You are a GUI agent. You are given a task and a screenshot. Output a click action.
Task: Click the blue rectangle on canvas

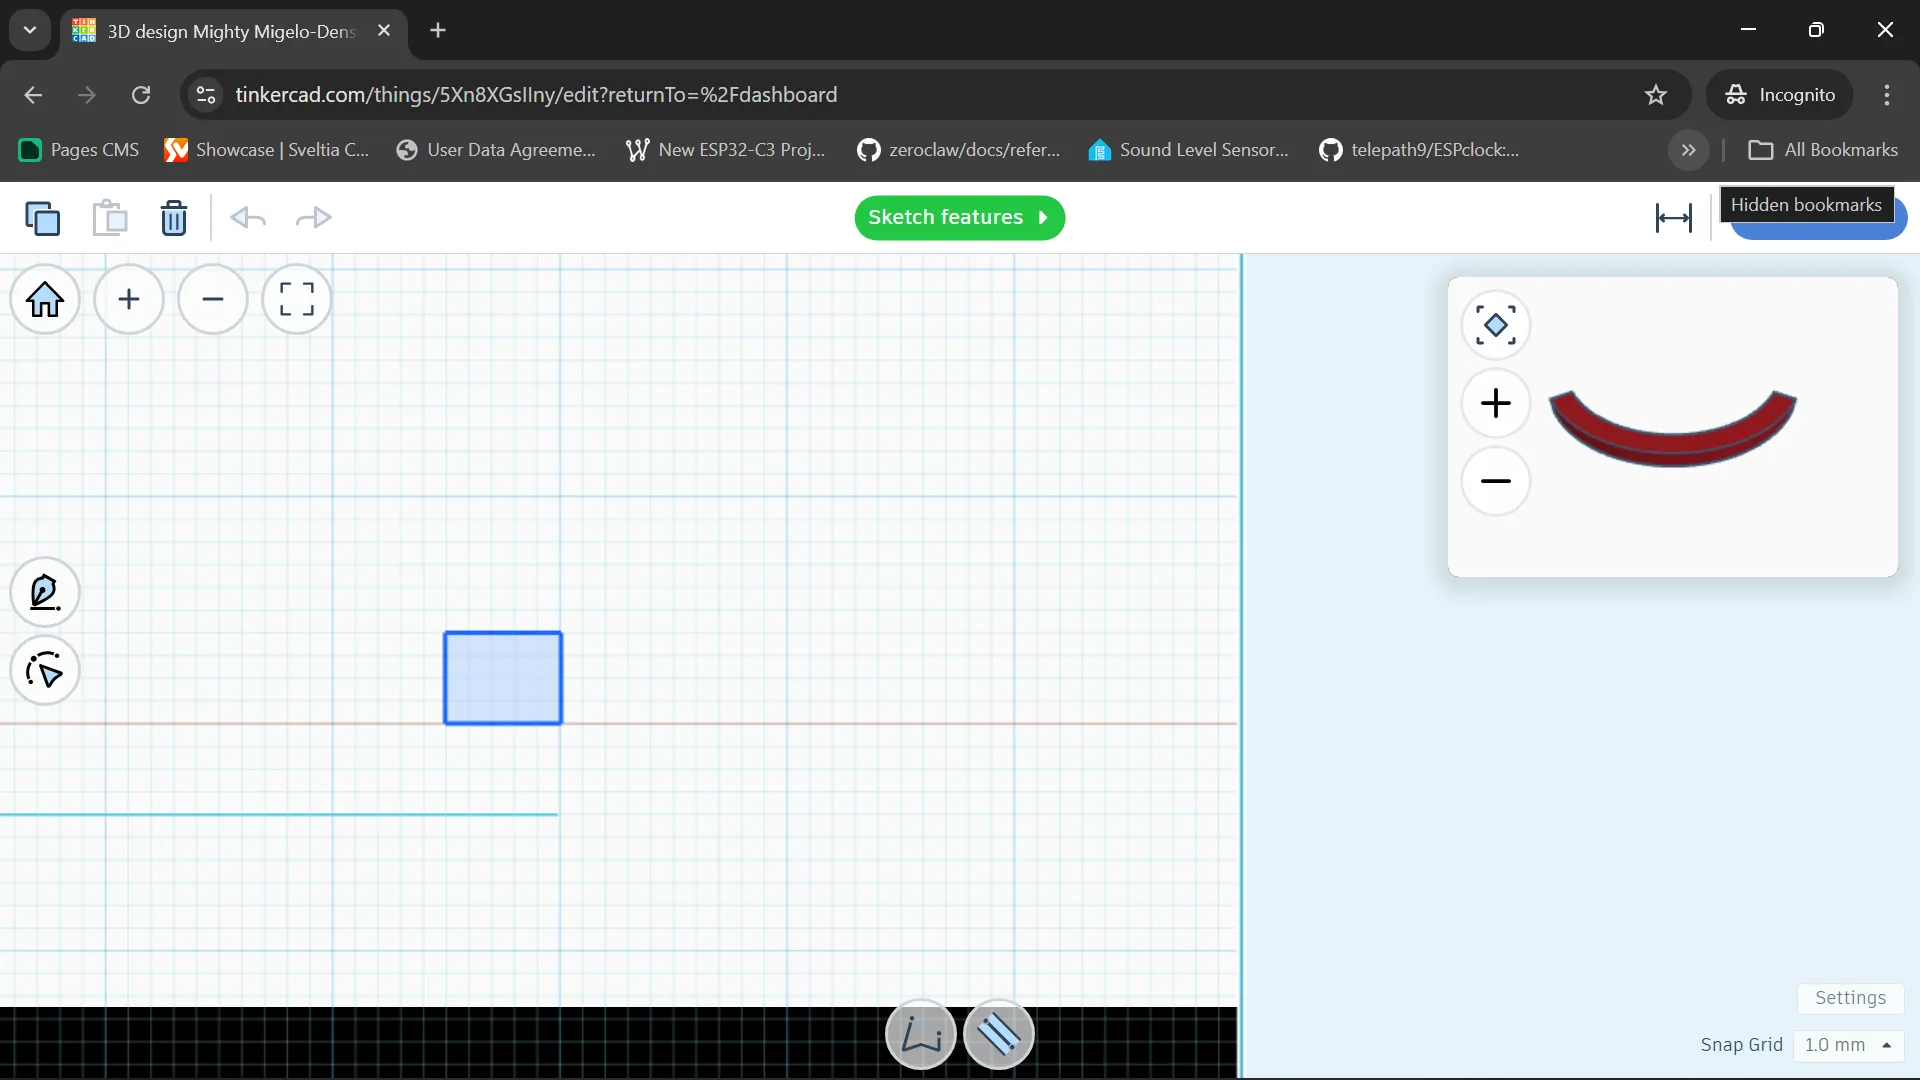pyautogui.click(x=503, y=678)
